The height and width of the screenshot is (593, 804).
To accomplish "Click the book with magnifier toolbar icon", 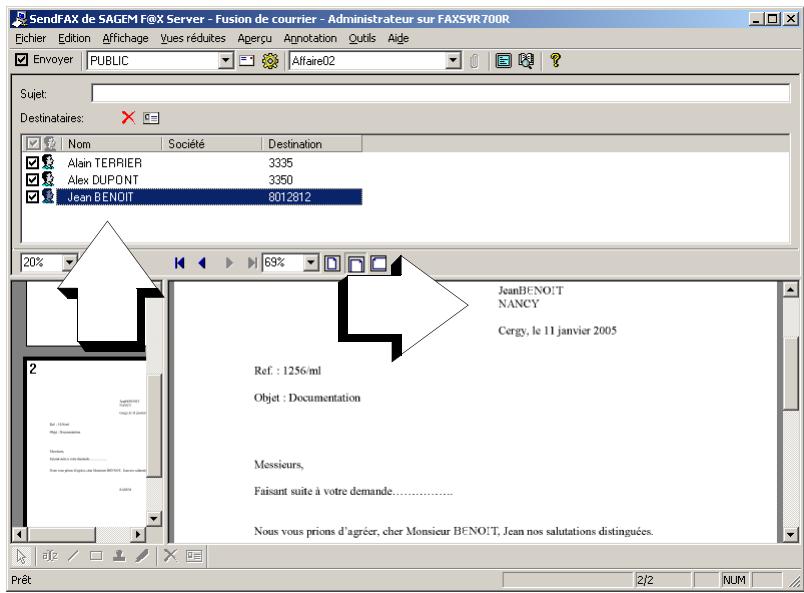I will 526,61.
